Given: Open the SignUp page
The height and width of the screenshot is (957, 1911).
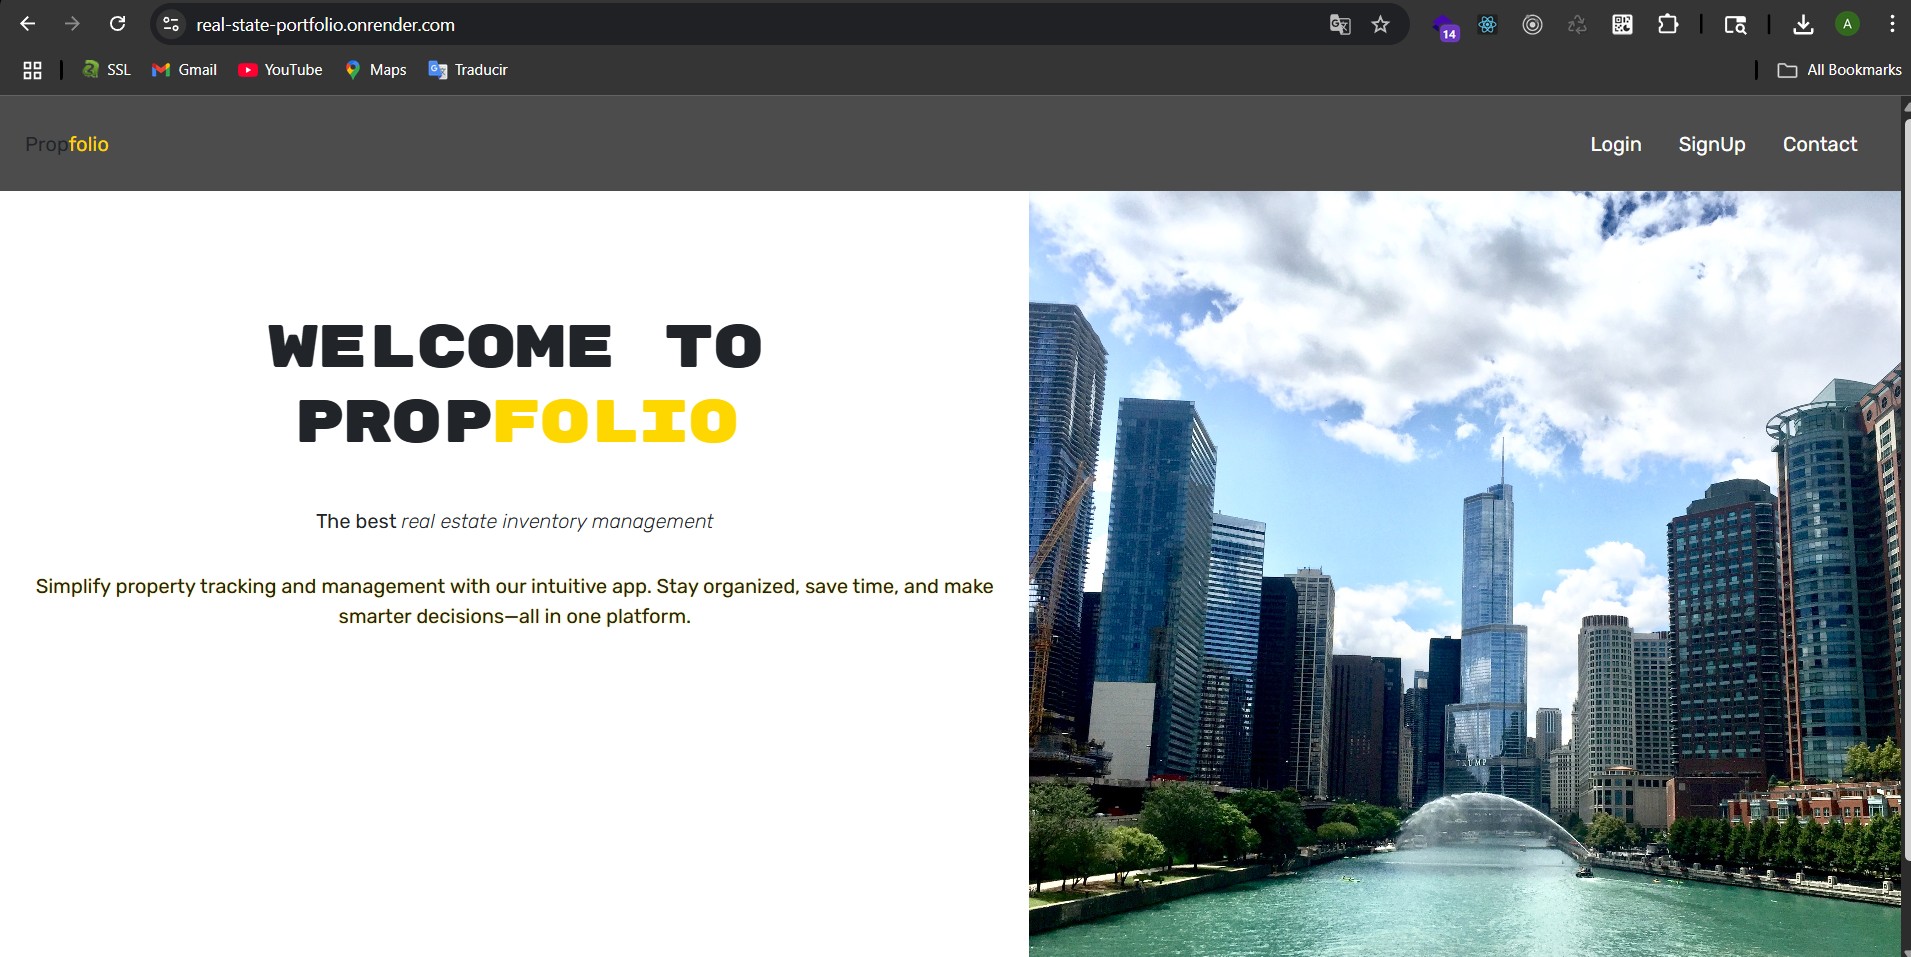Looking at the screenshot, I should 1711,144.
